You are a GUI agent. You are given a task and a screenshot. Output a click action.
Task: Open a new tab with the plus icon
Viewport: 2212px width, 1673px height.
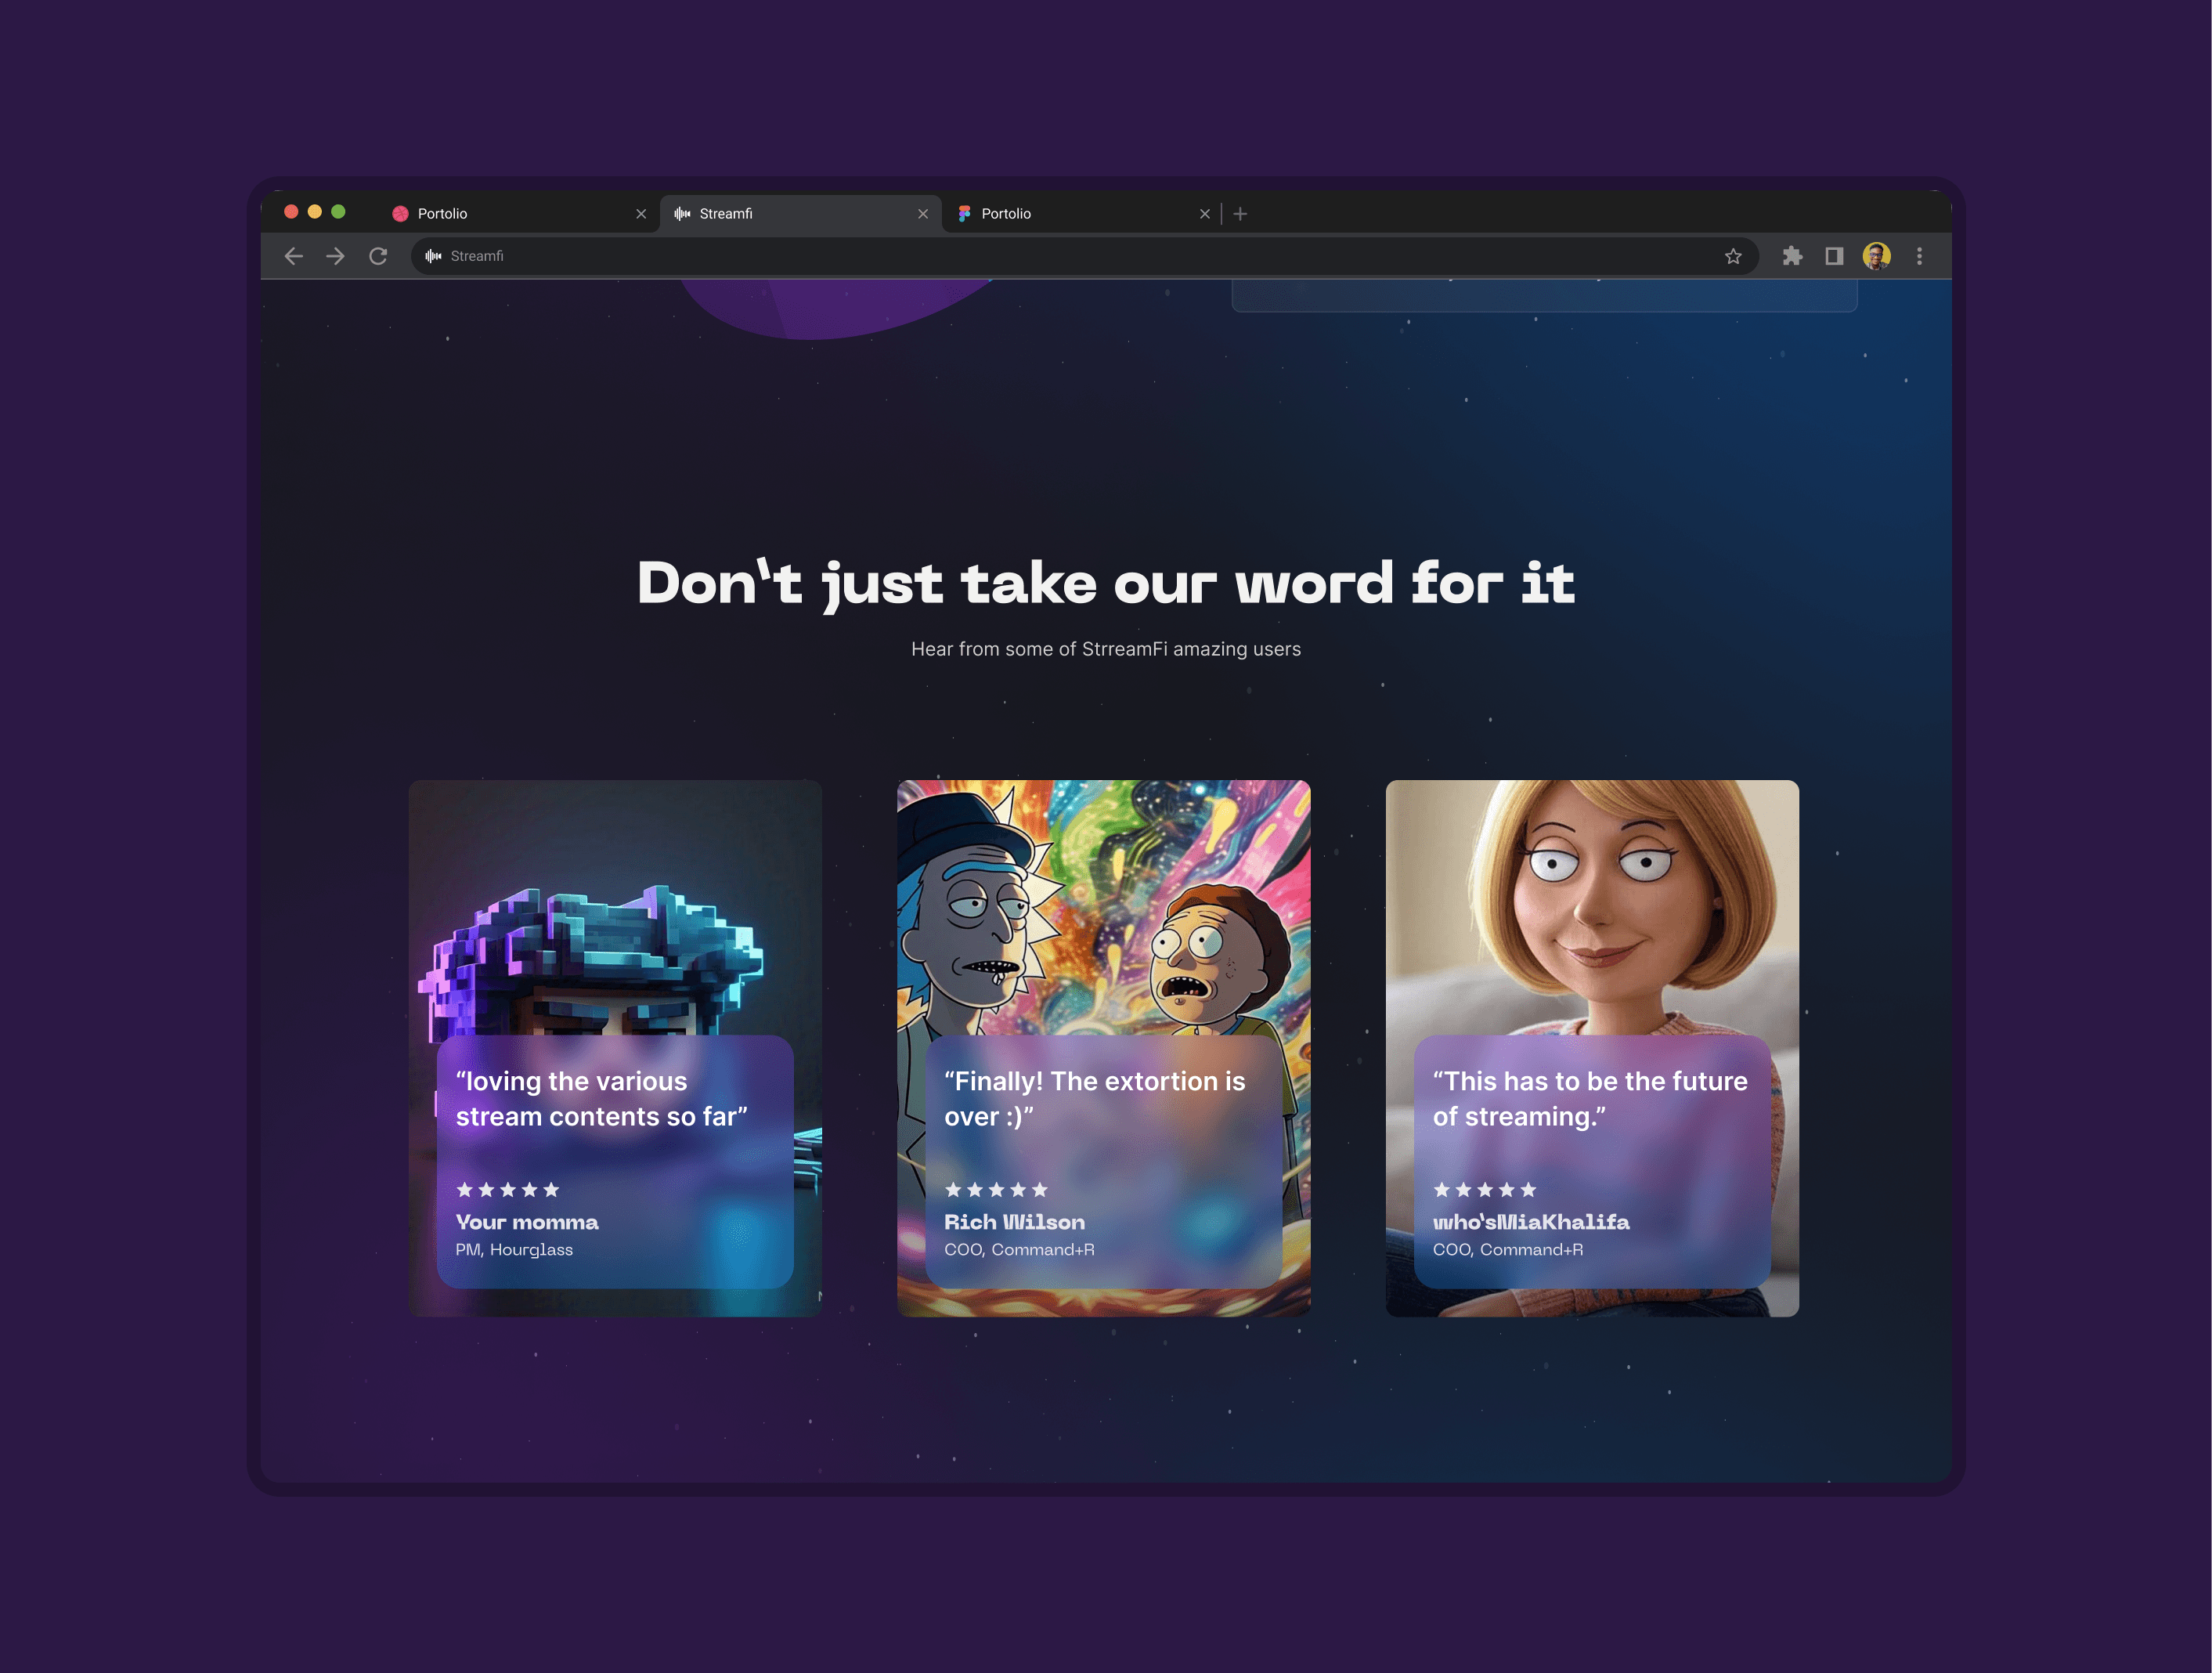1240,214
